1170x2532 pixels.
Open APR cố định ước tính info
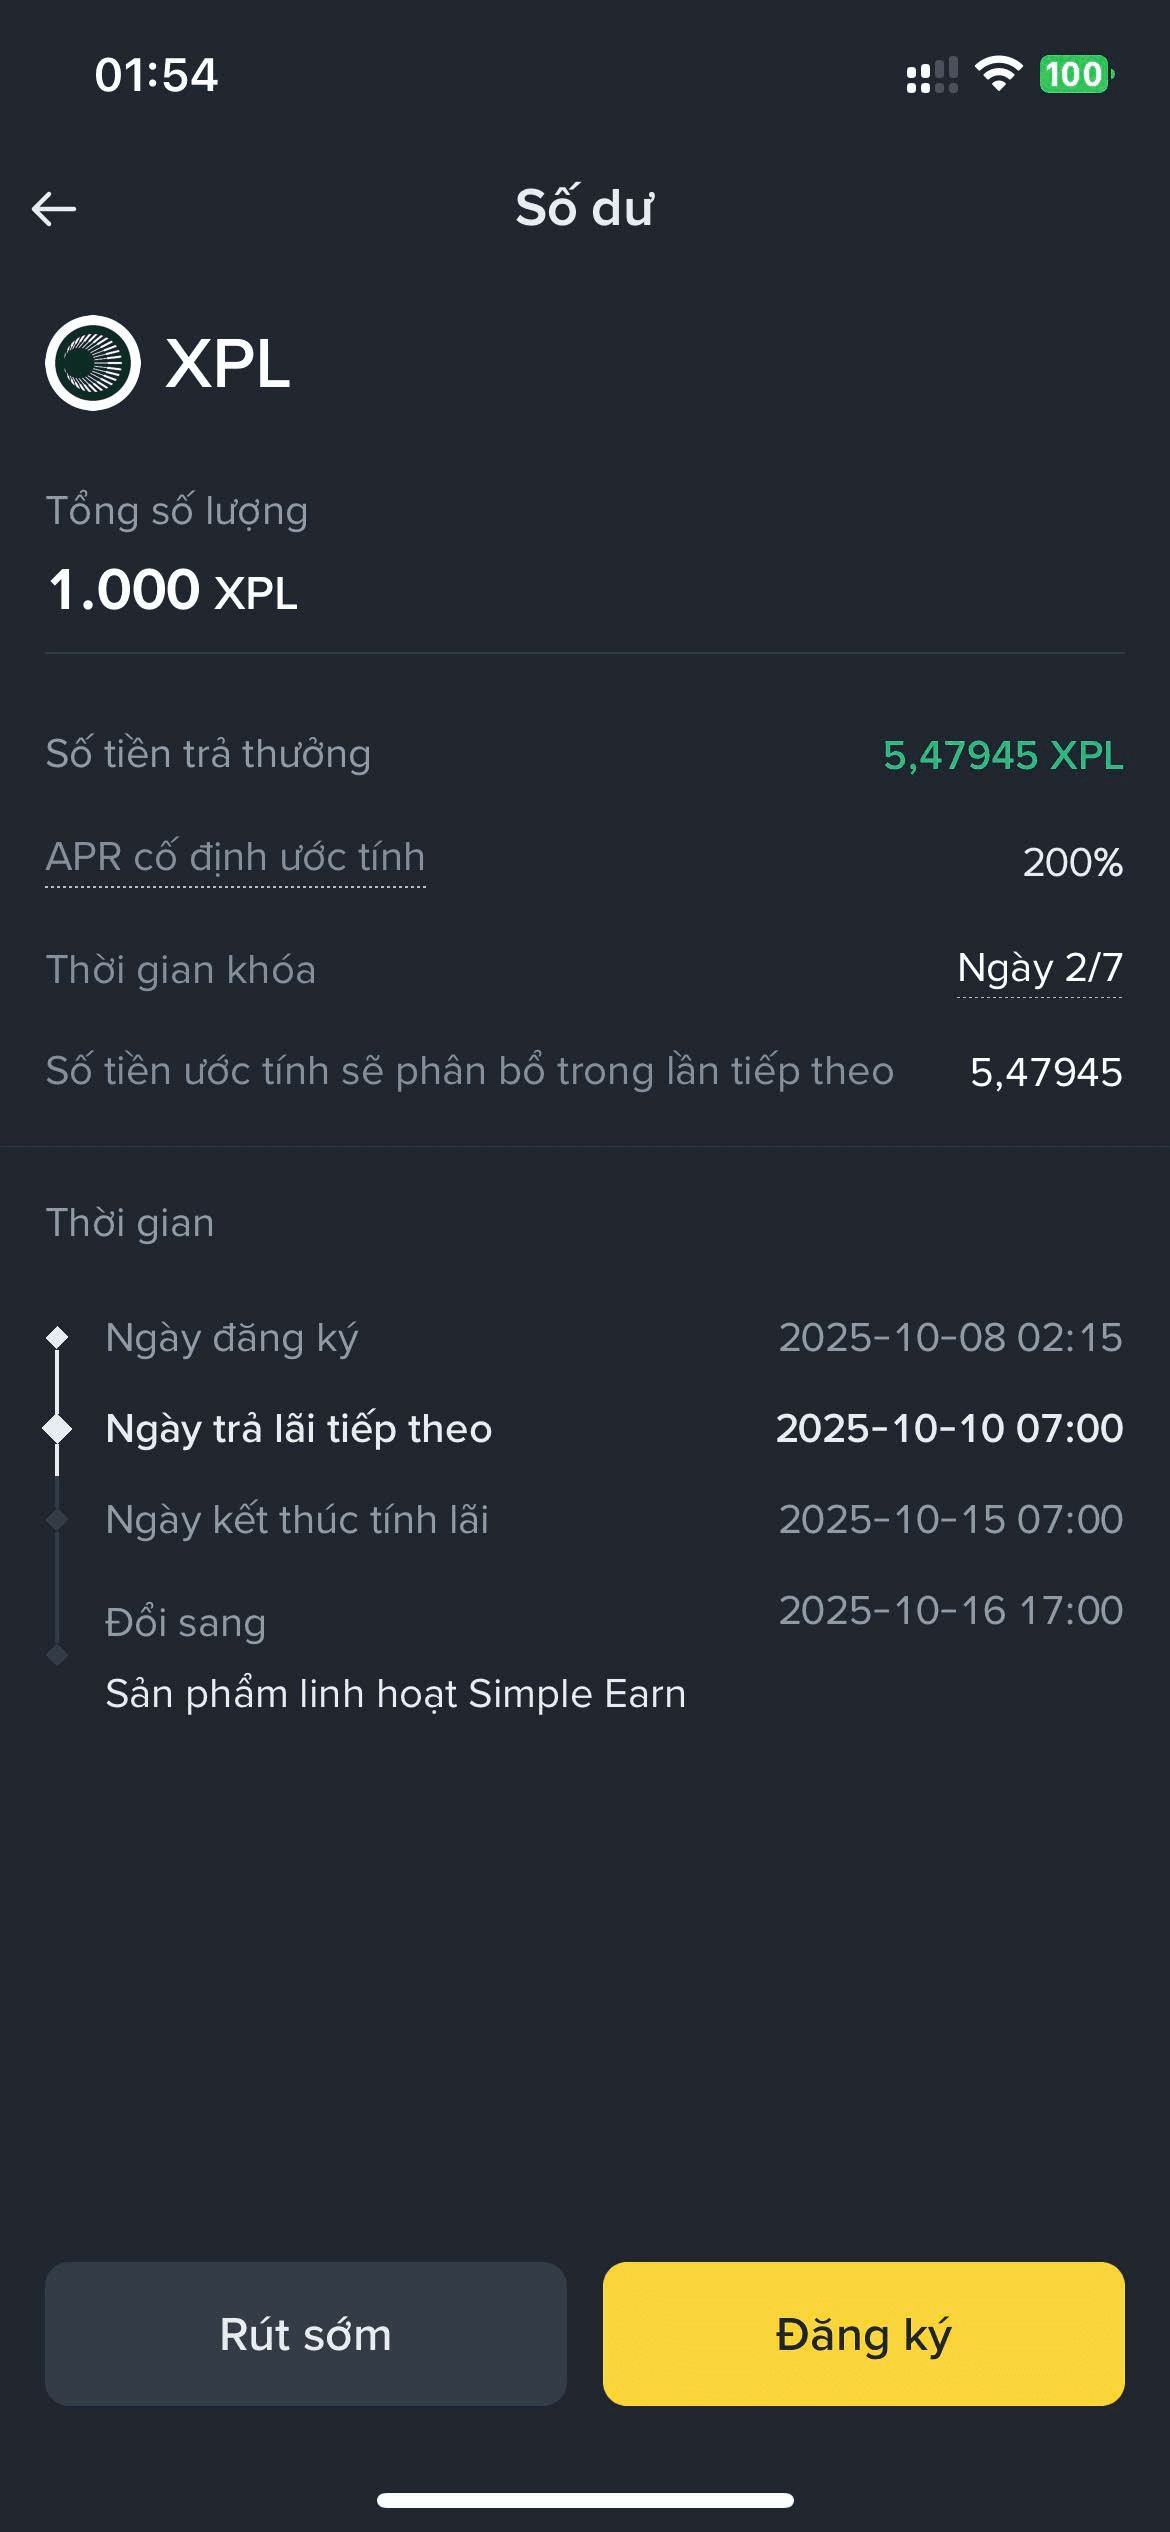(x=235, y=858)
